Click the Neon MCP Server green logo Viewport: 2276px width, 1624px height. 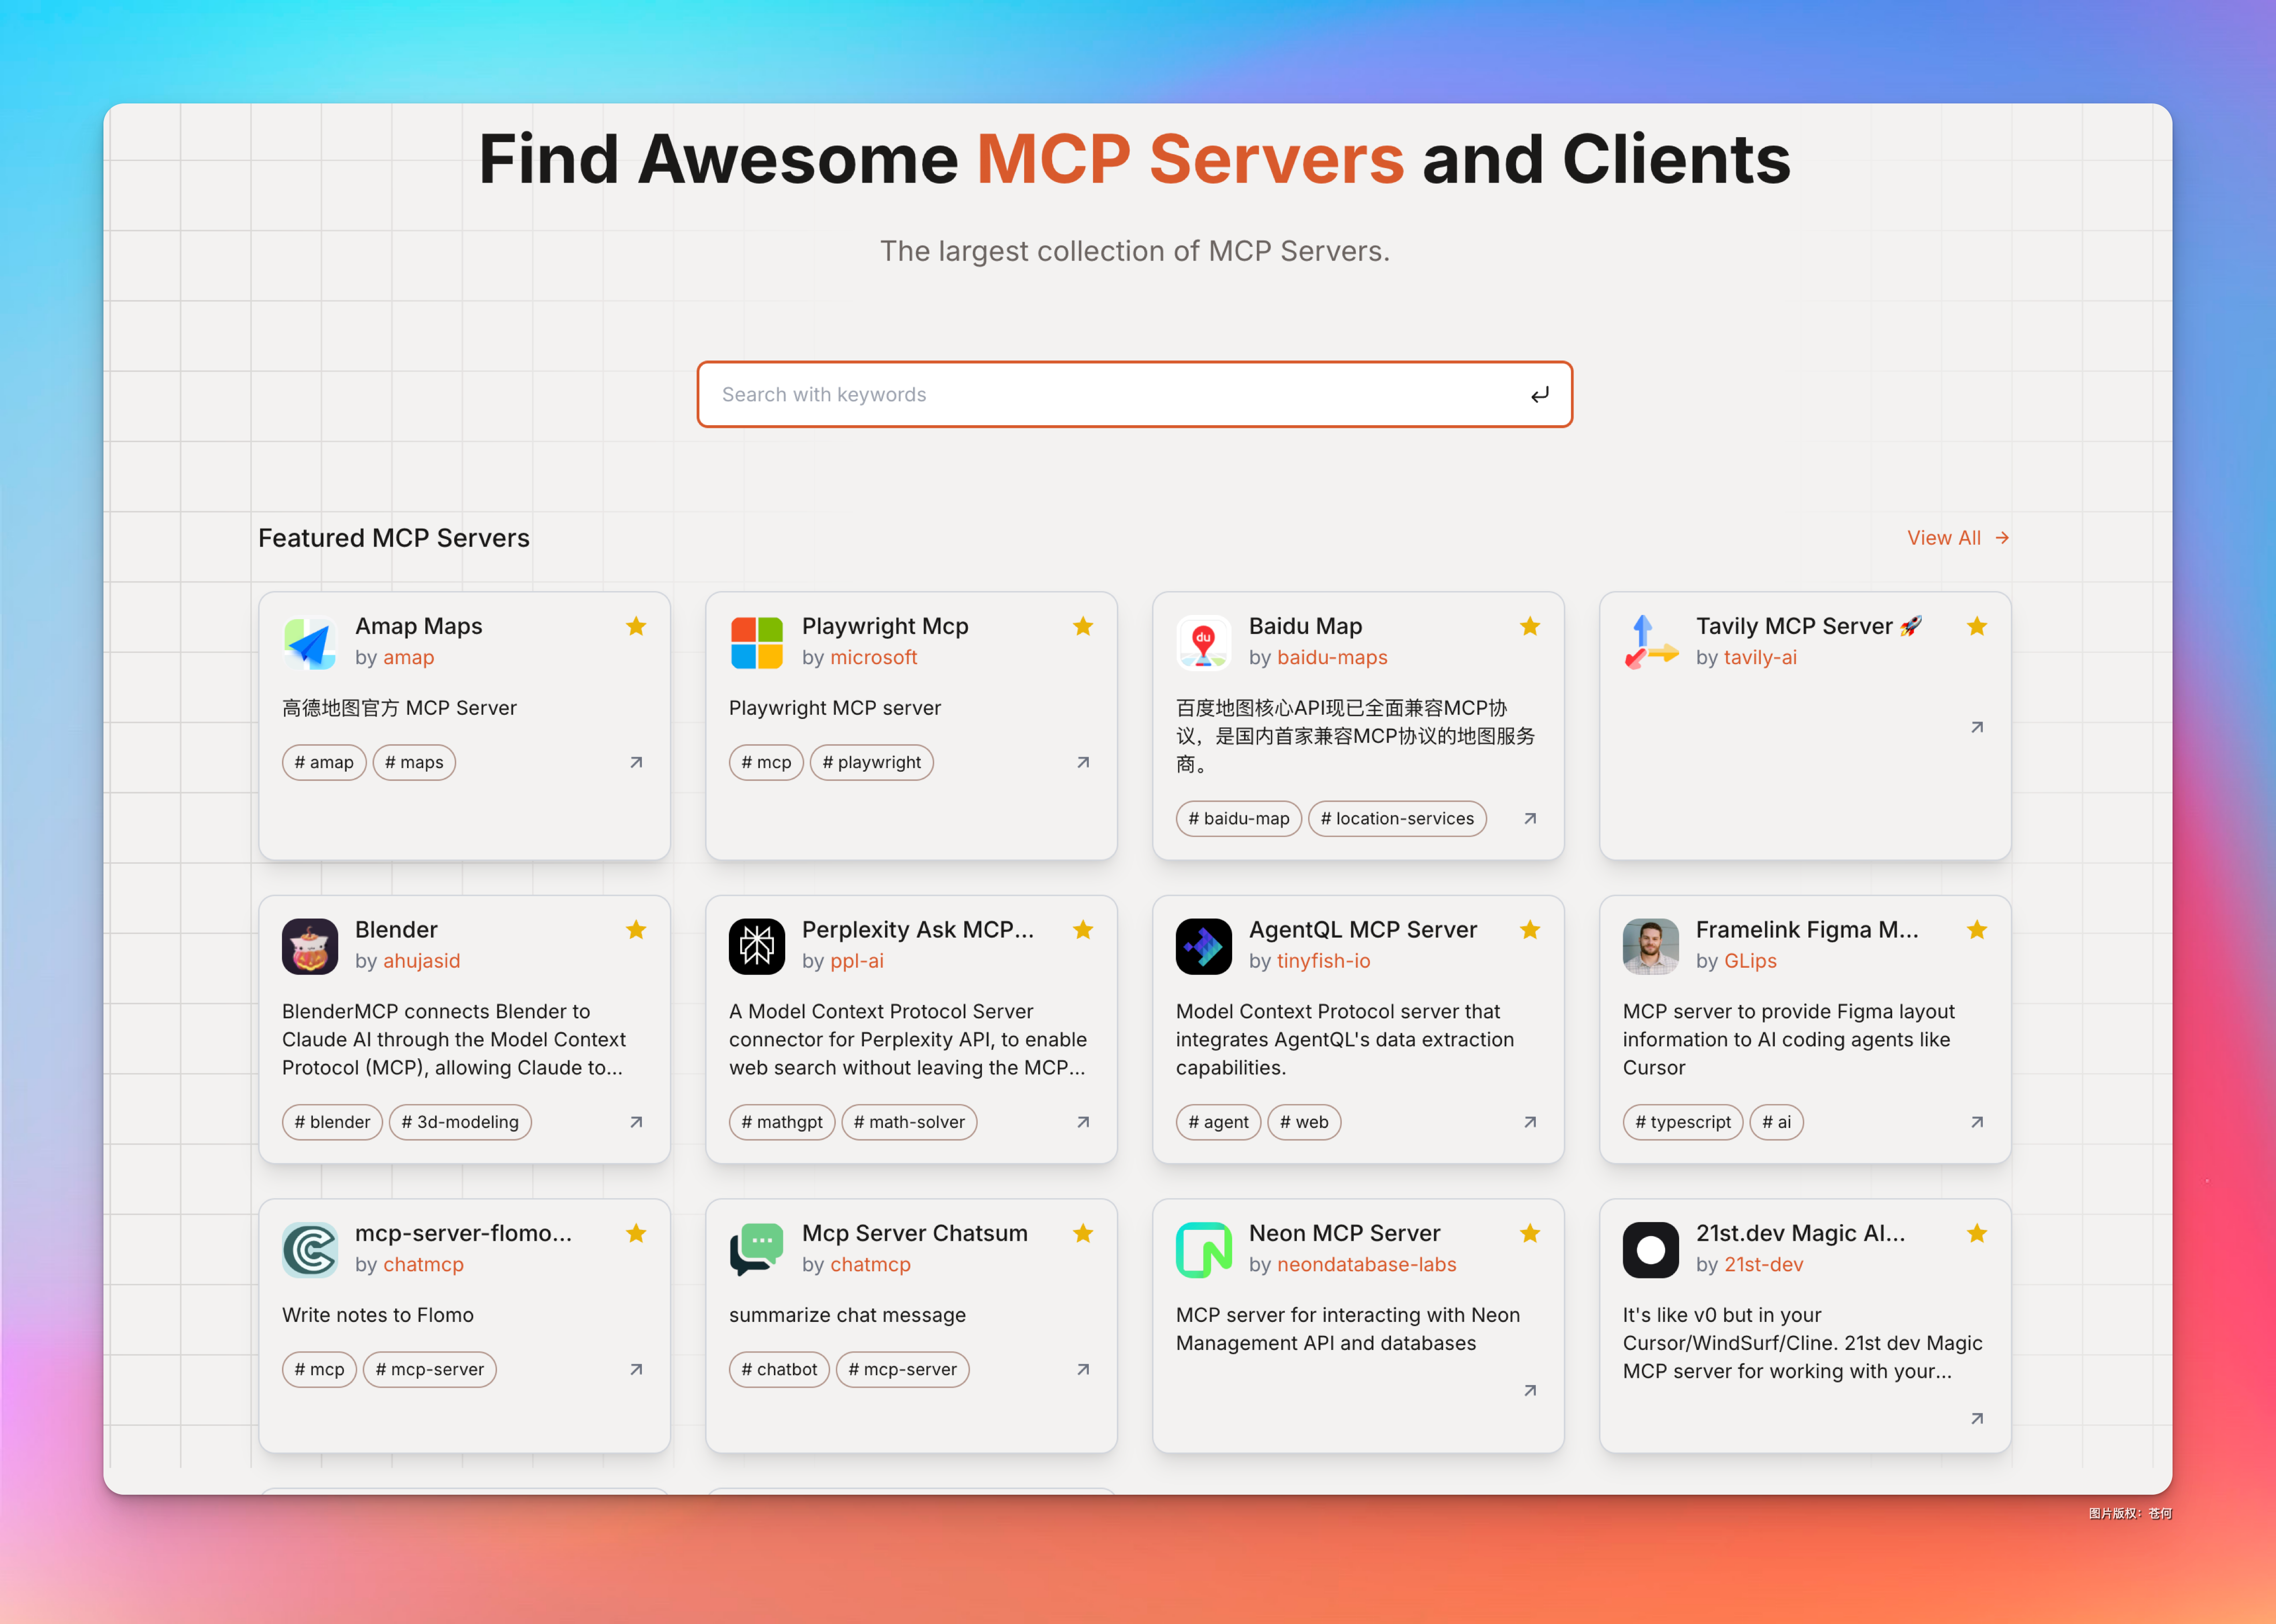tap(1203, 1249)
